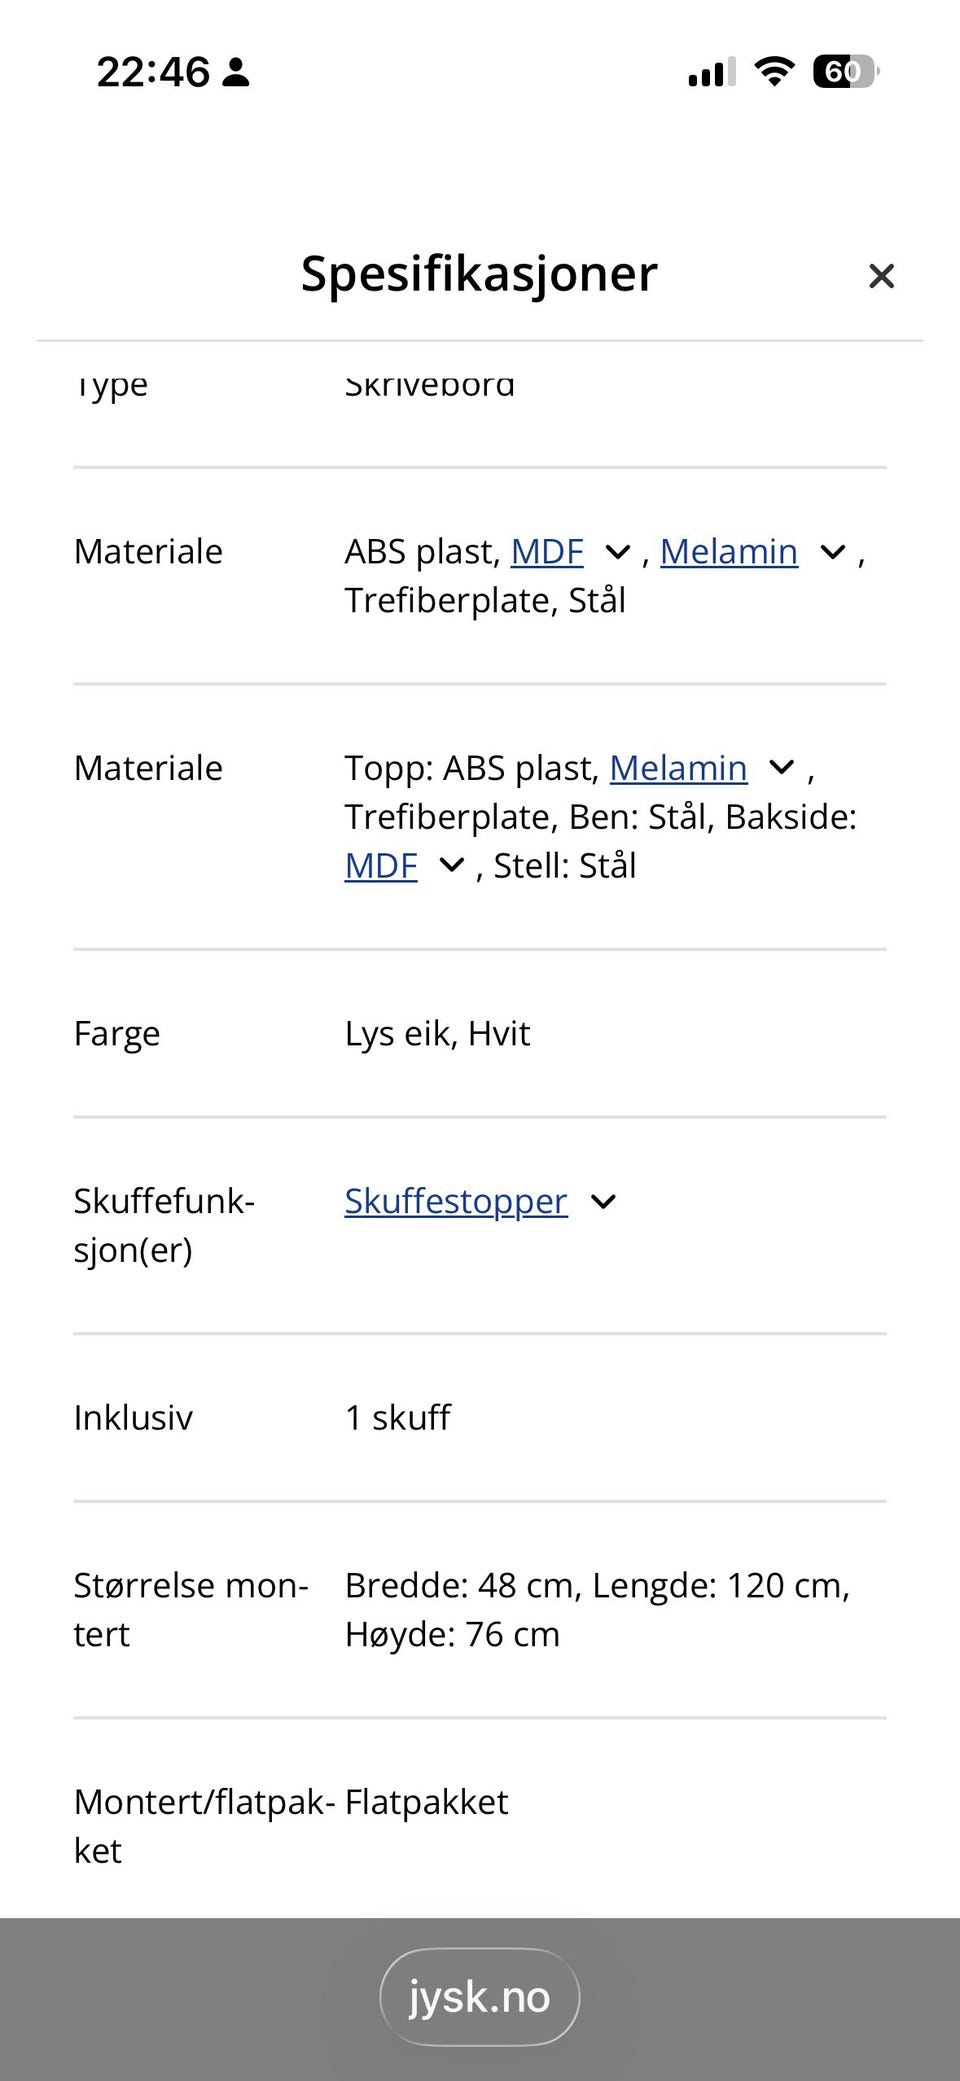
Task: Tap the jysk.no address pill
Action: tap(479, 1996)
